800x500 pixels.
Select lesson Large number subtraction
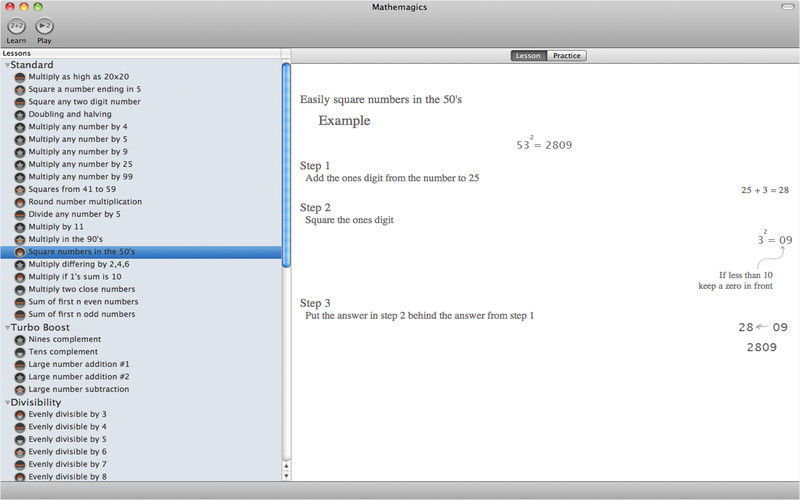click(x=141, y=389)
